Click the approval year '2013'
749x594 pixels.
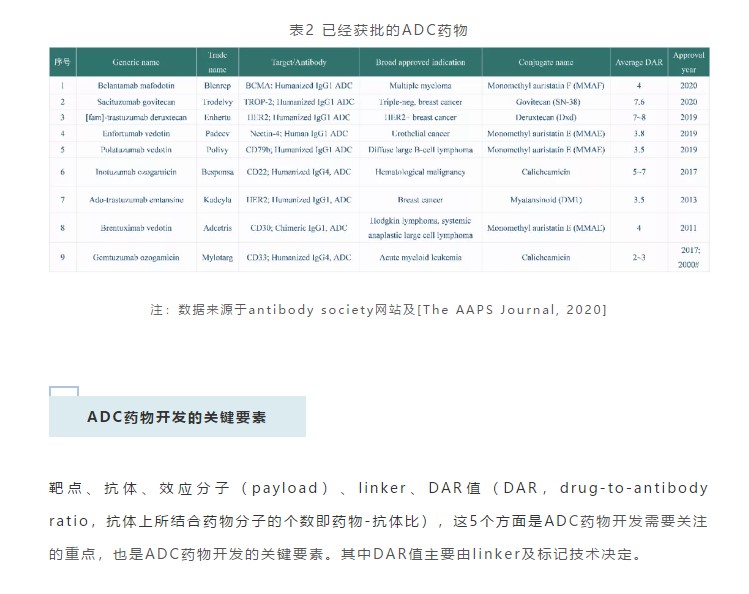688,200
